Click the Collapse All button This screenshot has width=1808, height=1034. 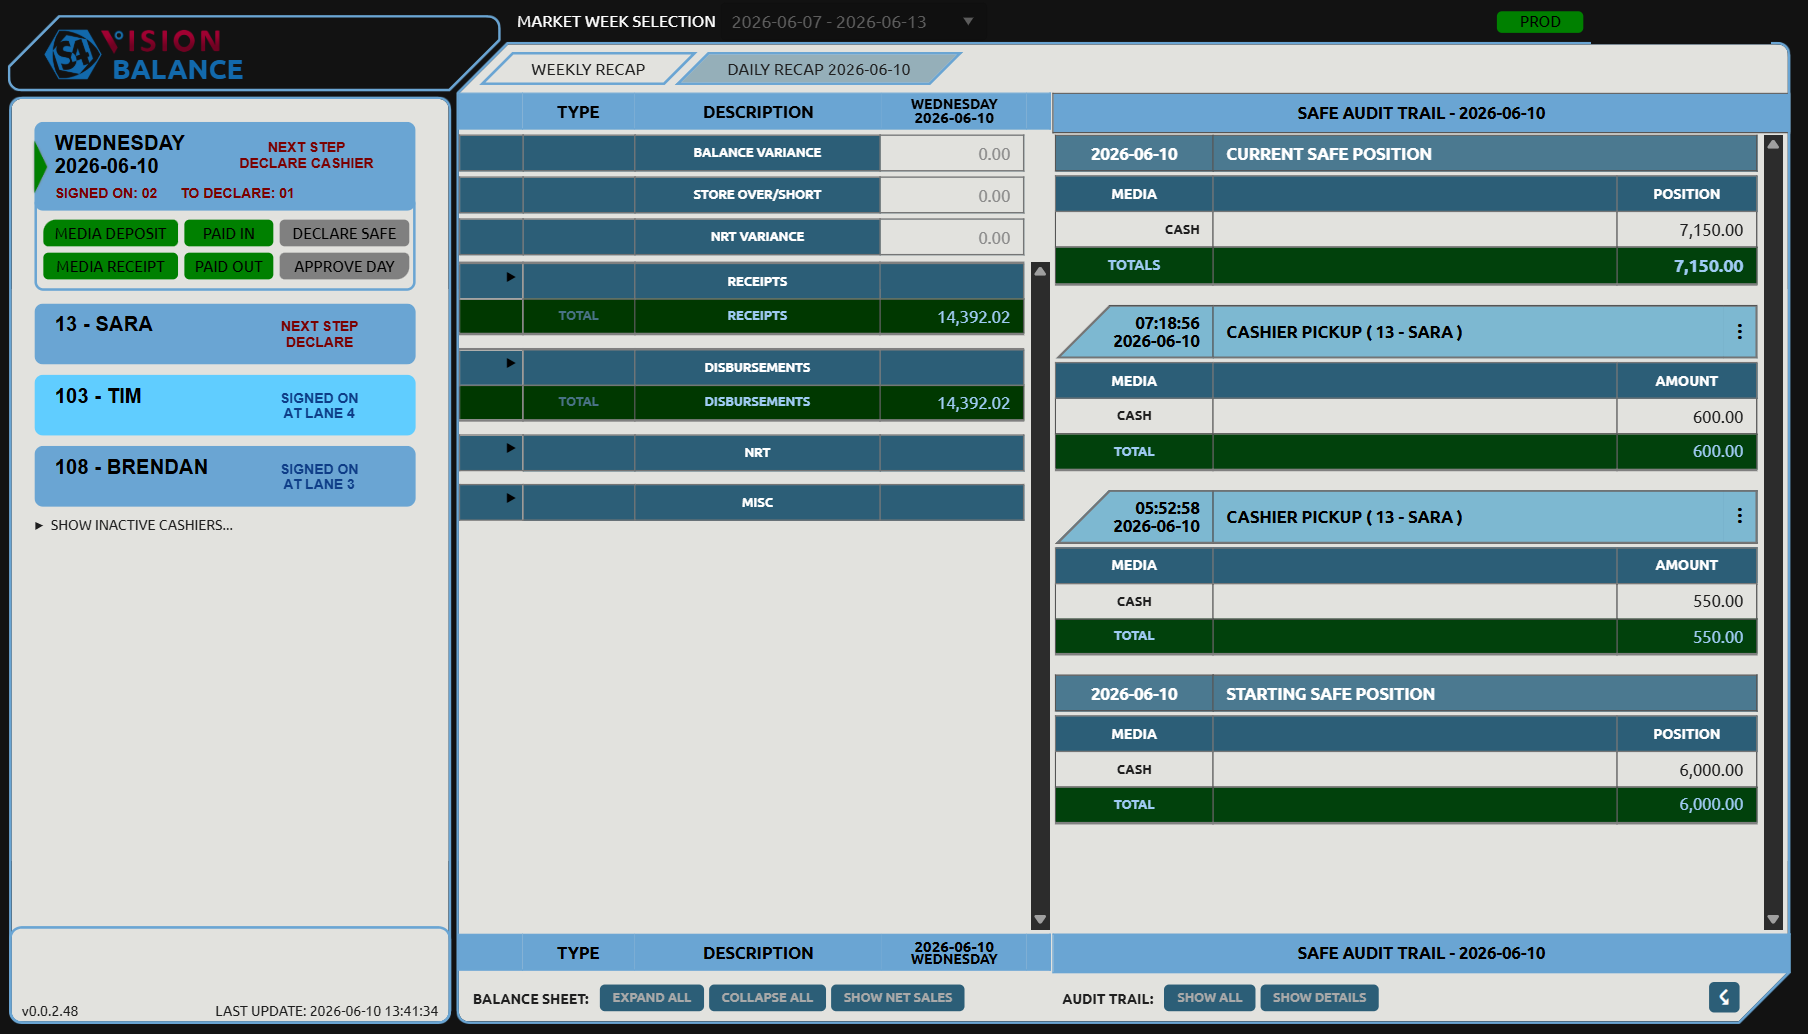tap(767, 998)
